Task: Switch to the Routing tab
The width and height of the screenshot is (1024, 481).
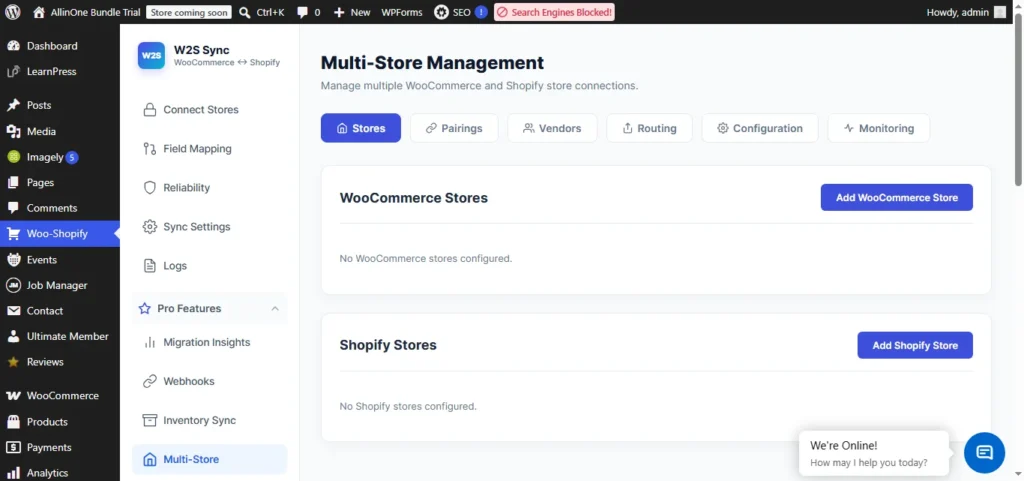Action: (649, 128)
